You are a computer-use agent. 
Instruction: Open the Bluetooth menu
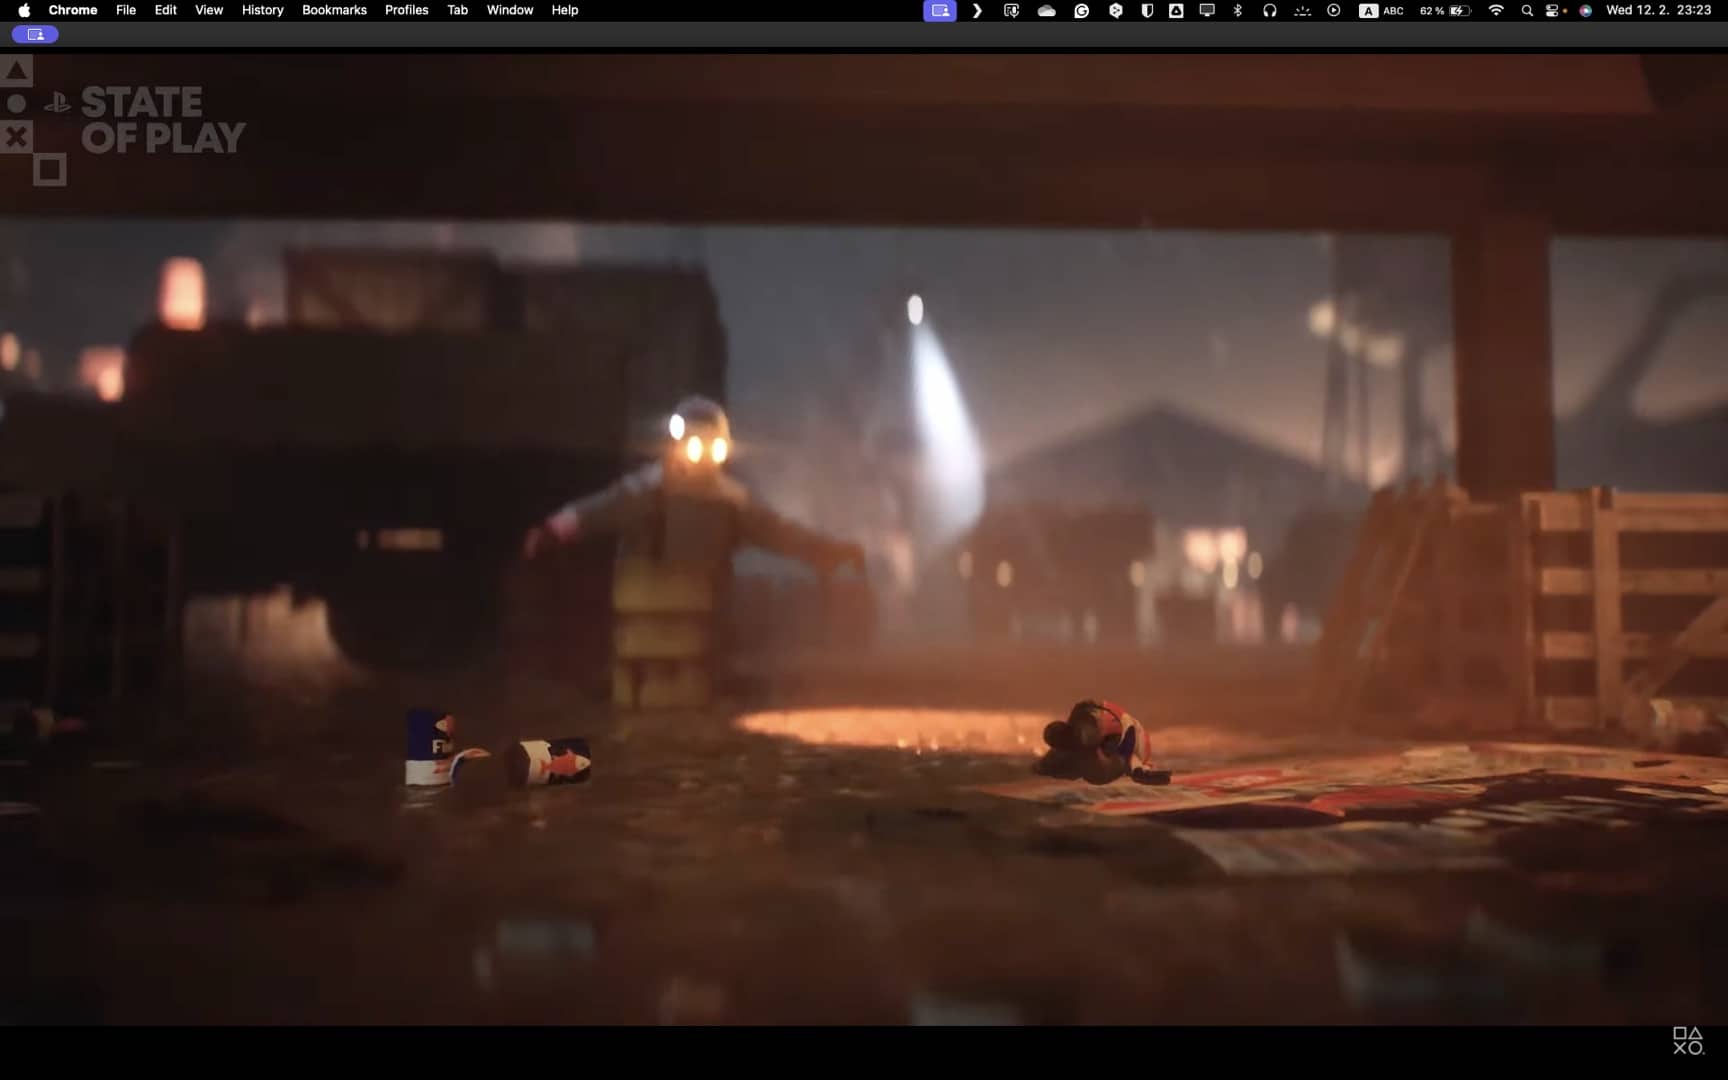[x=1238, y=10]
